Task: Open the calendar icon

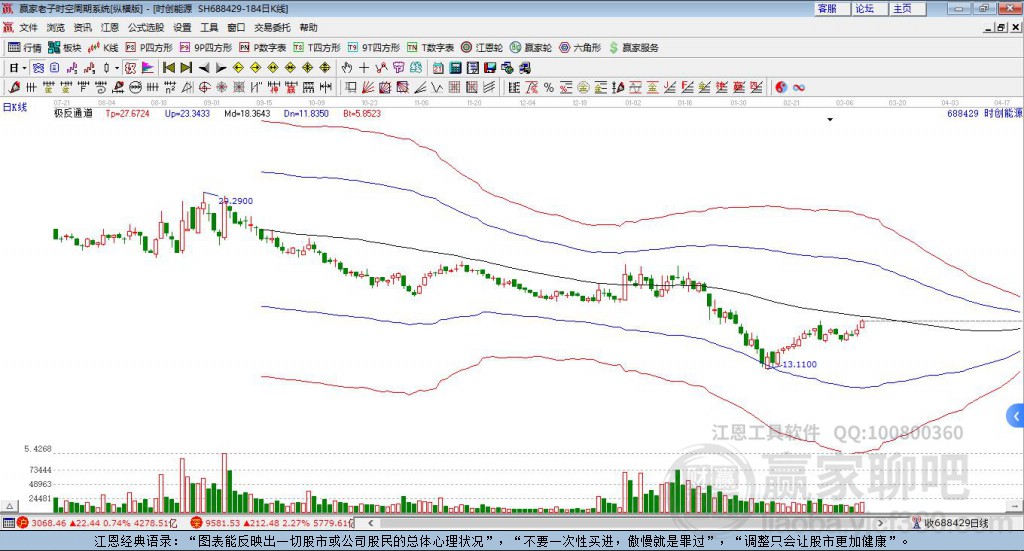Action: pos(438,68)
